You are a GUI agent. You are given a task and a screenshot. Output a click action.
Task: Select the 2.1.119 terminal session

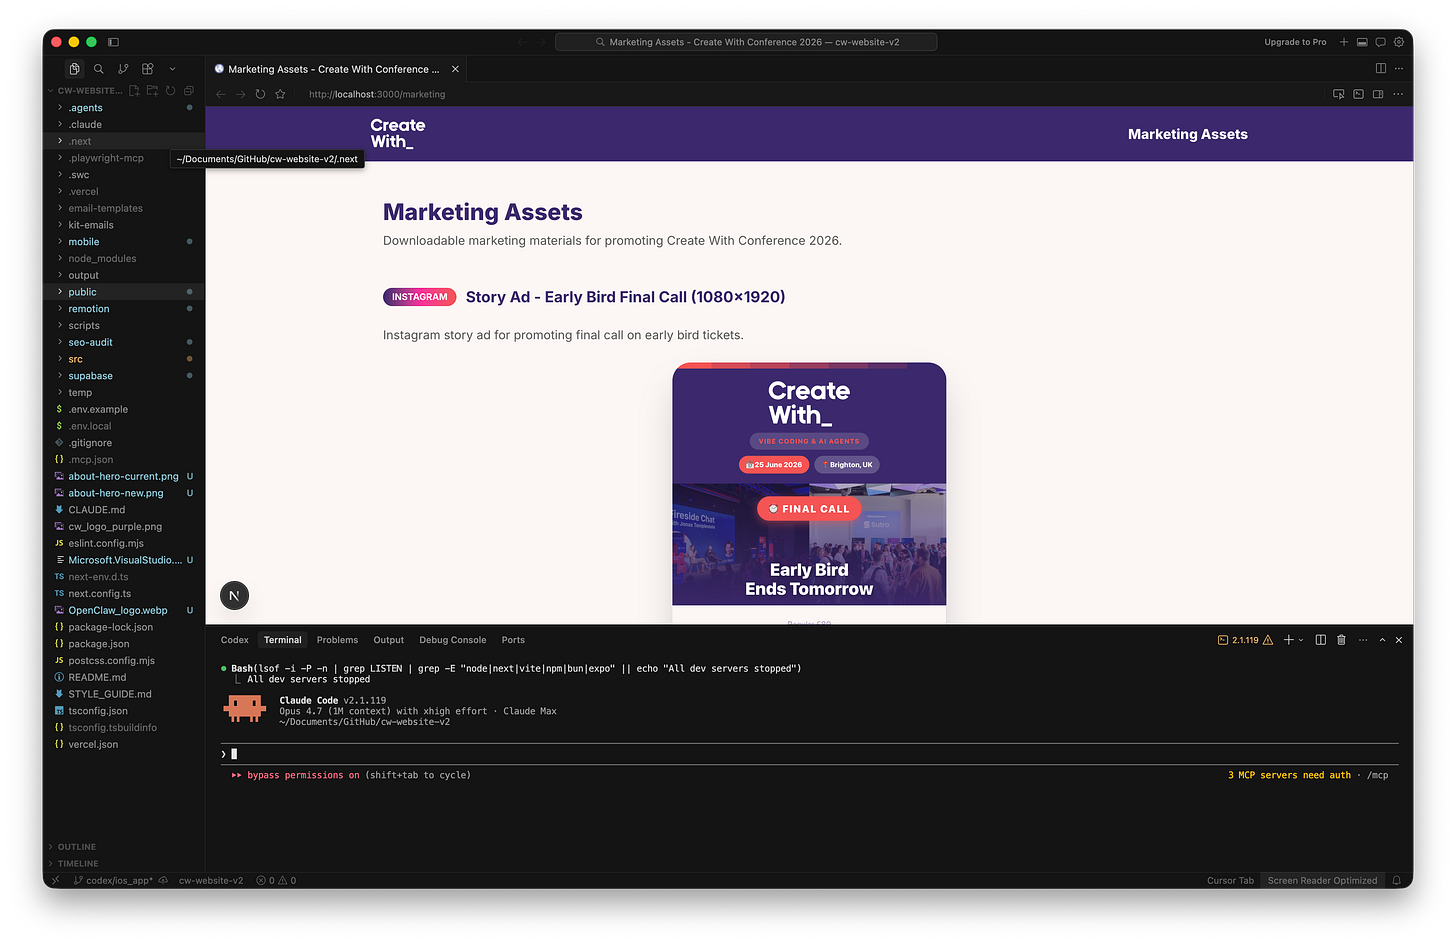(x=1245, y=640)
